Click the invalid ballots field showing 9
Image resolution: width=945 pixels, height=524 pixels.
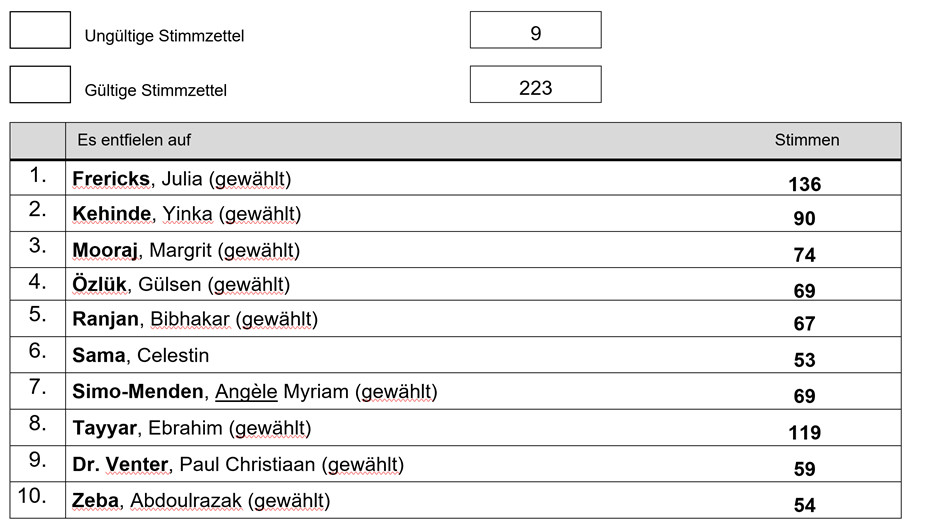(535, 30)
